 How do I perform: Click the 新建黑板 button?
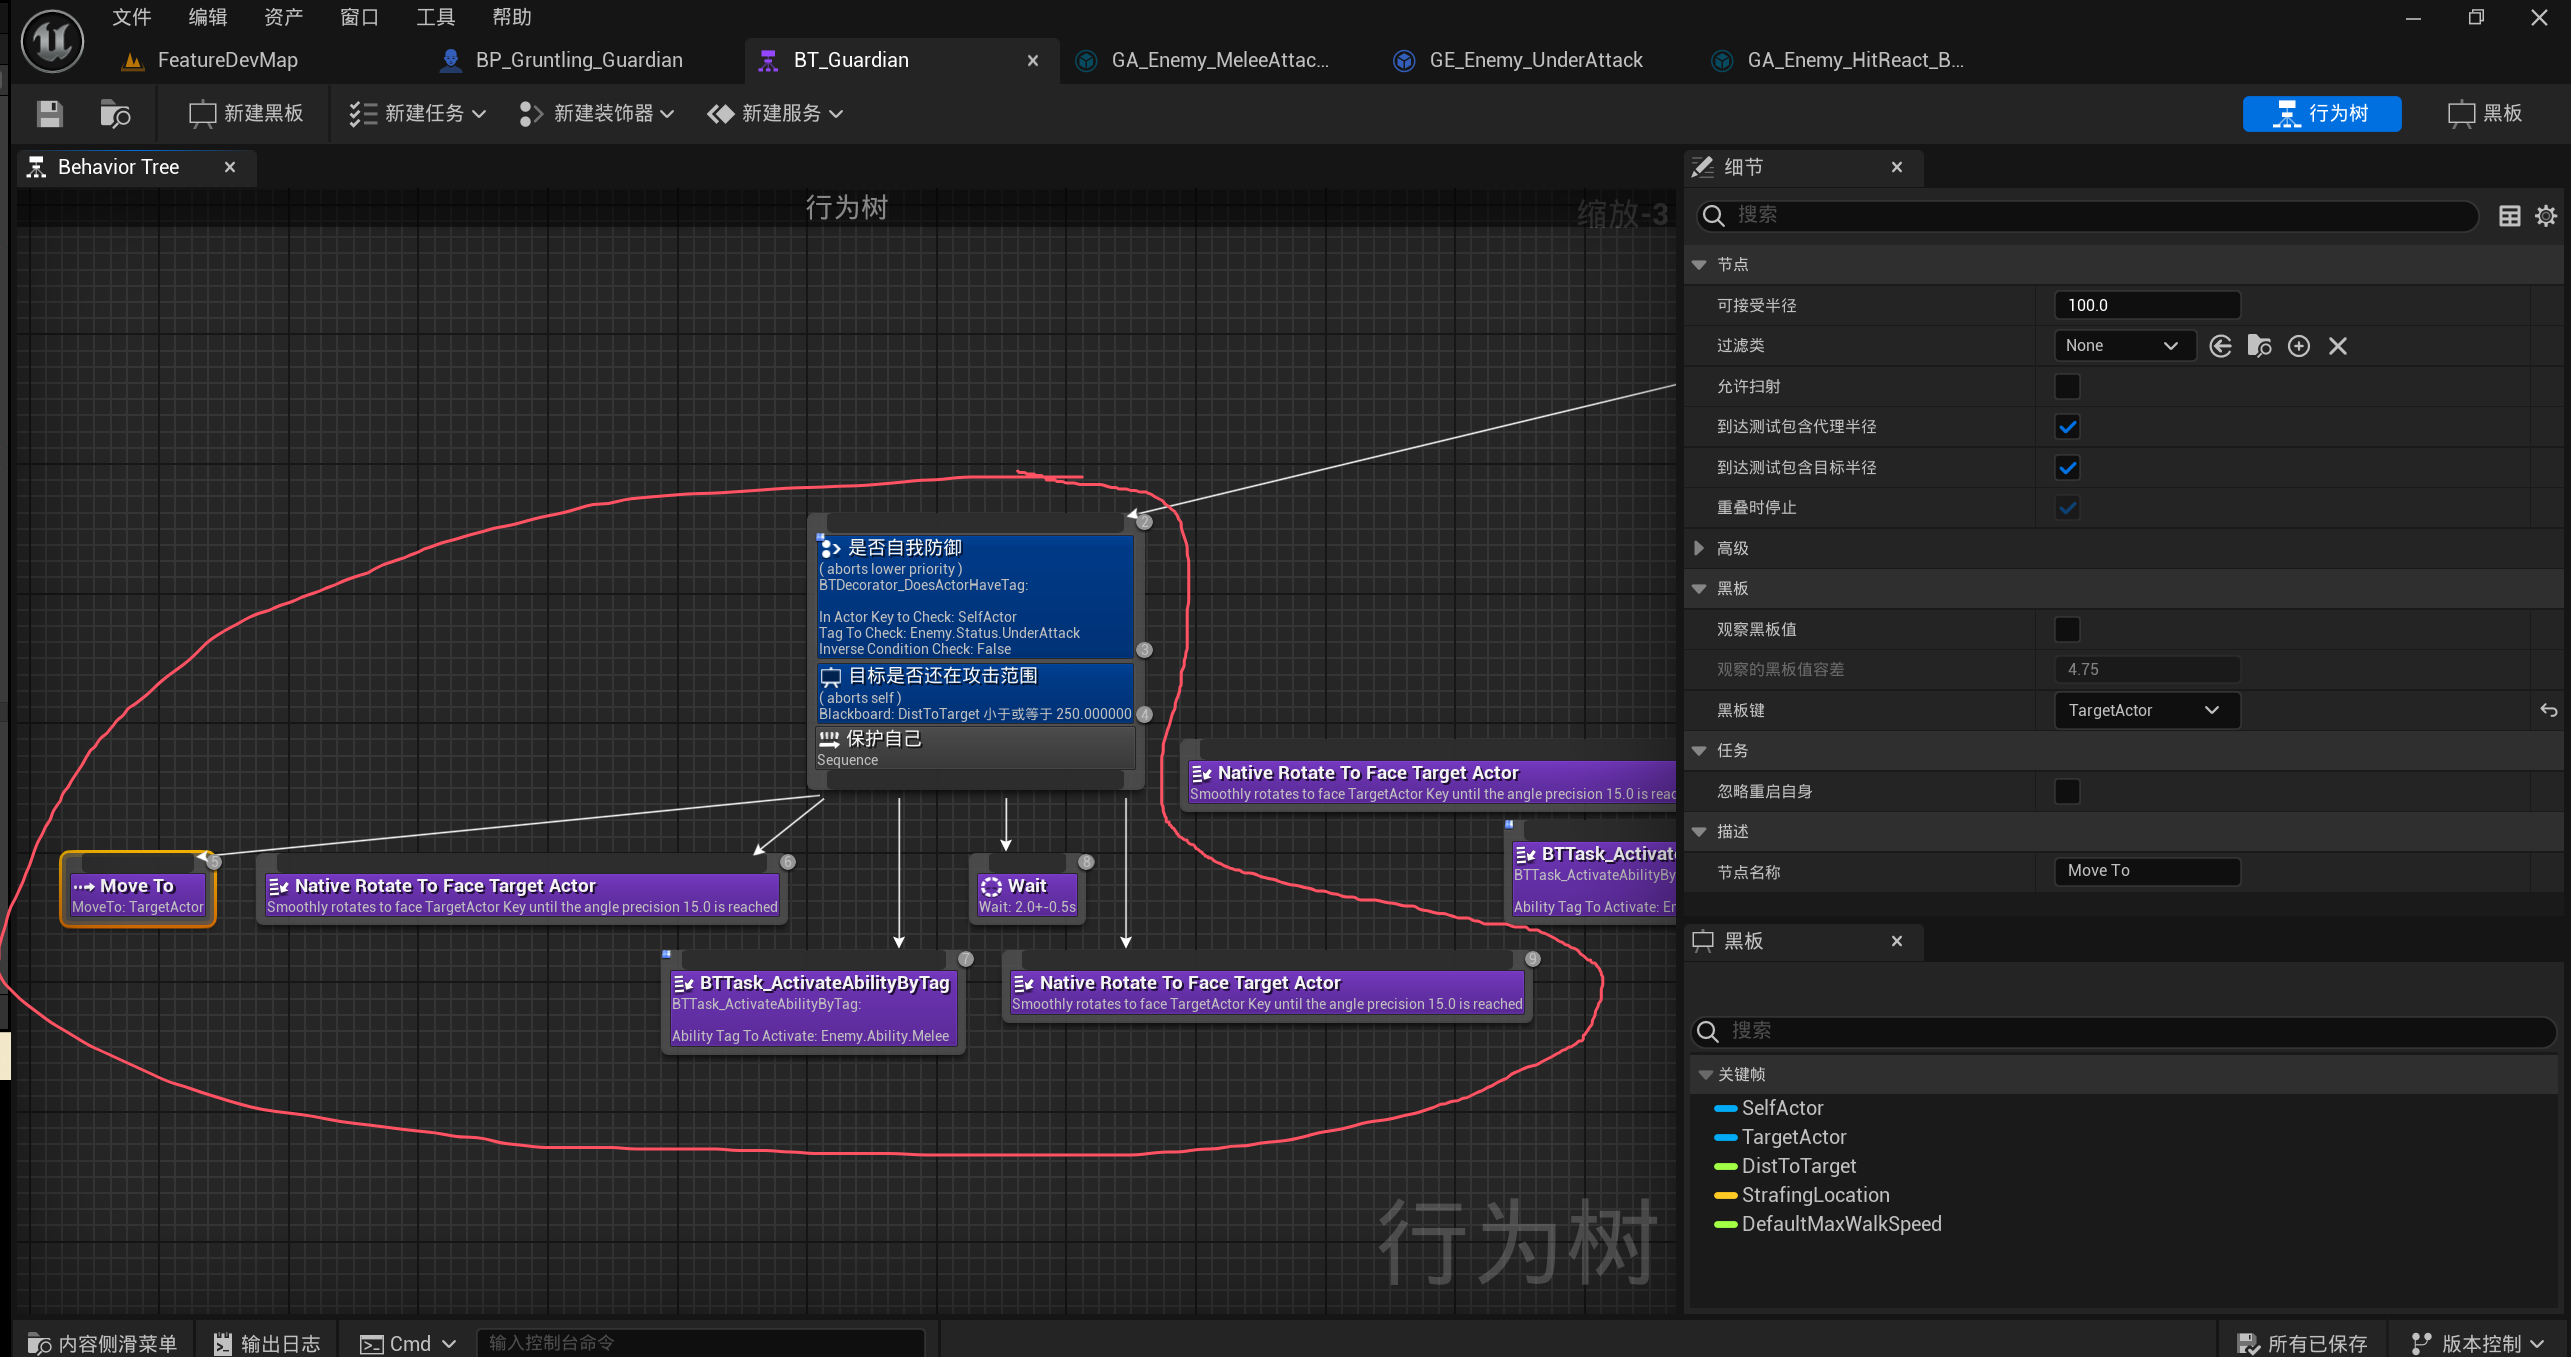246,114
